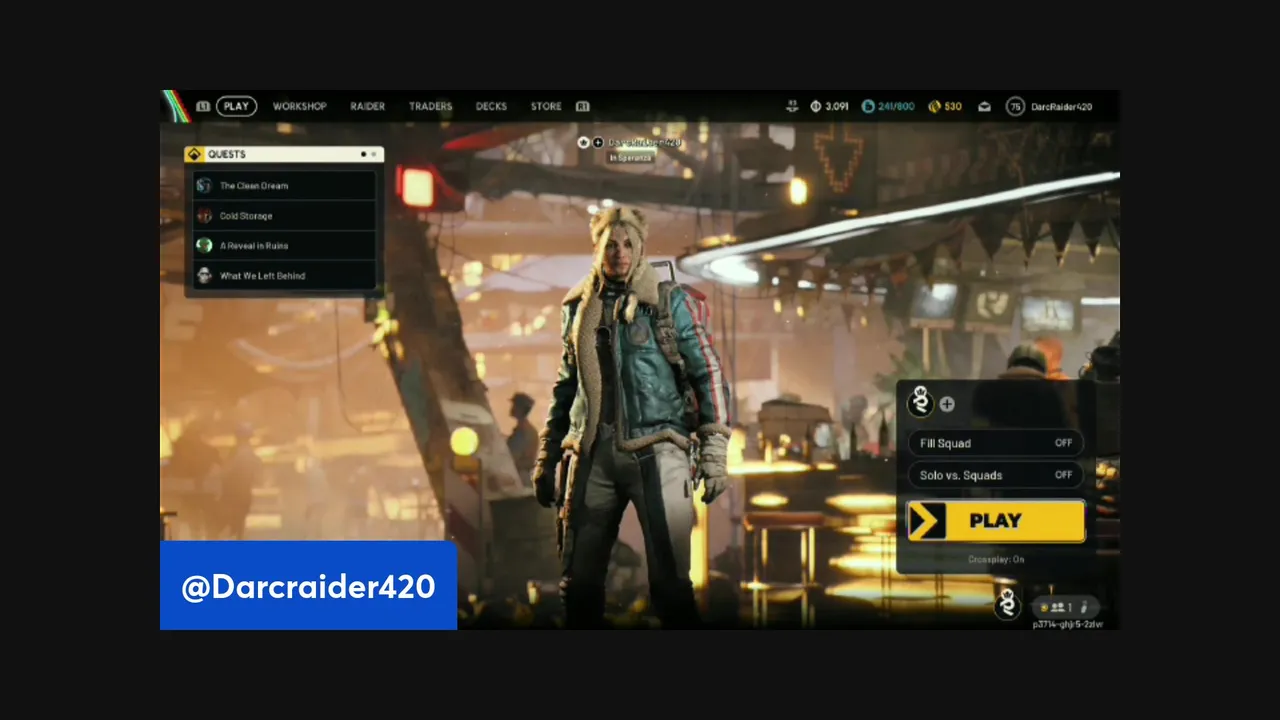
Task: Go to the TRADERS tab
Action: (430, 106)
